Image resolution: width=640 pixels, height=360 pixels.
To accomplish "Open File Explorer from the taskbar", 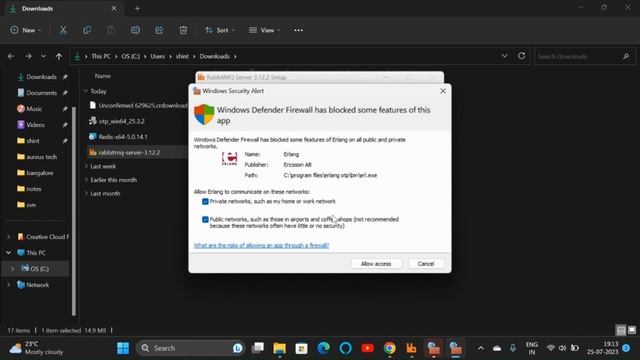I will 280,348.
